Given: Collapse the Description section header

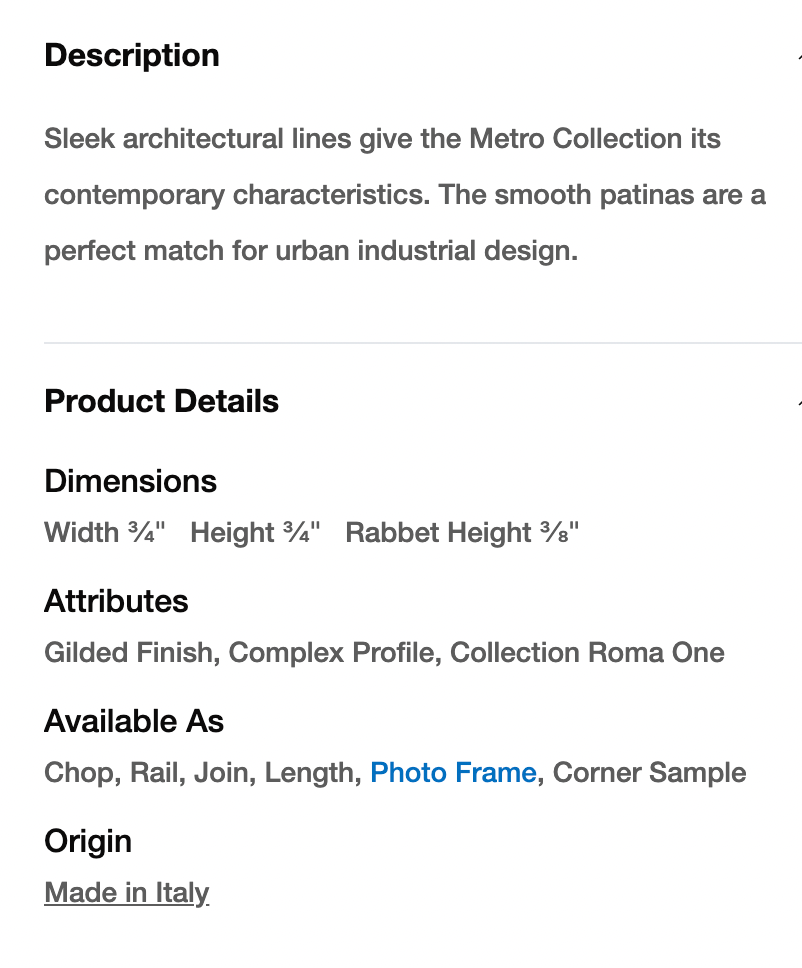Looking at the screenshot, I should pos(132,55).
